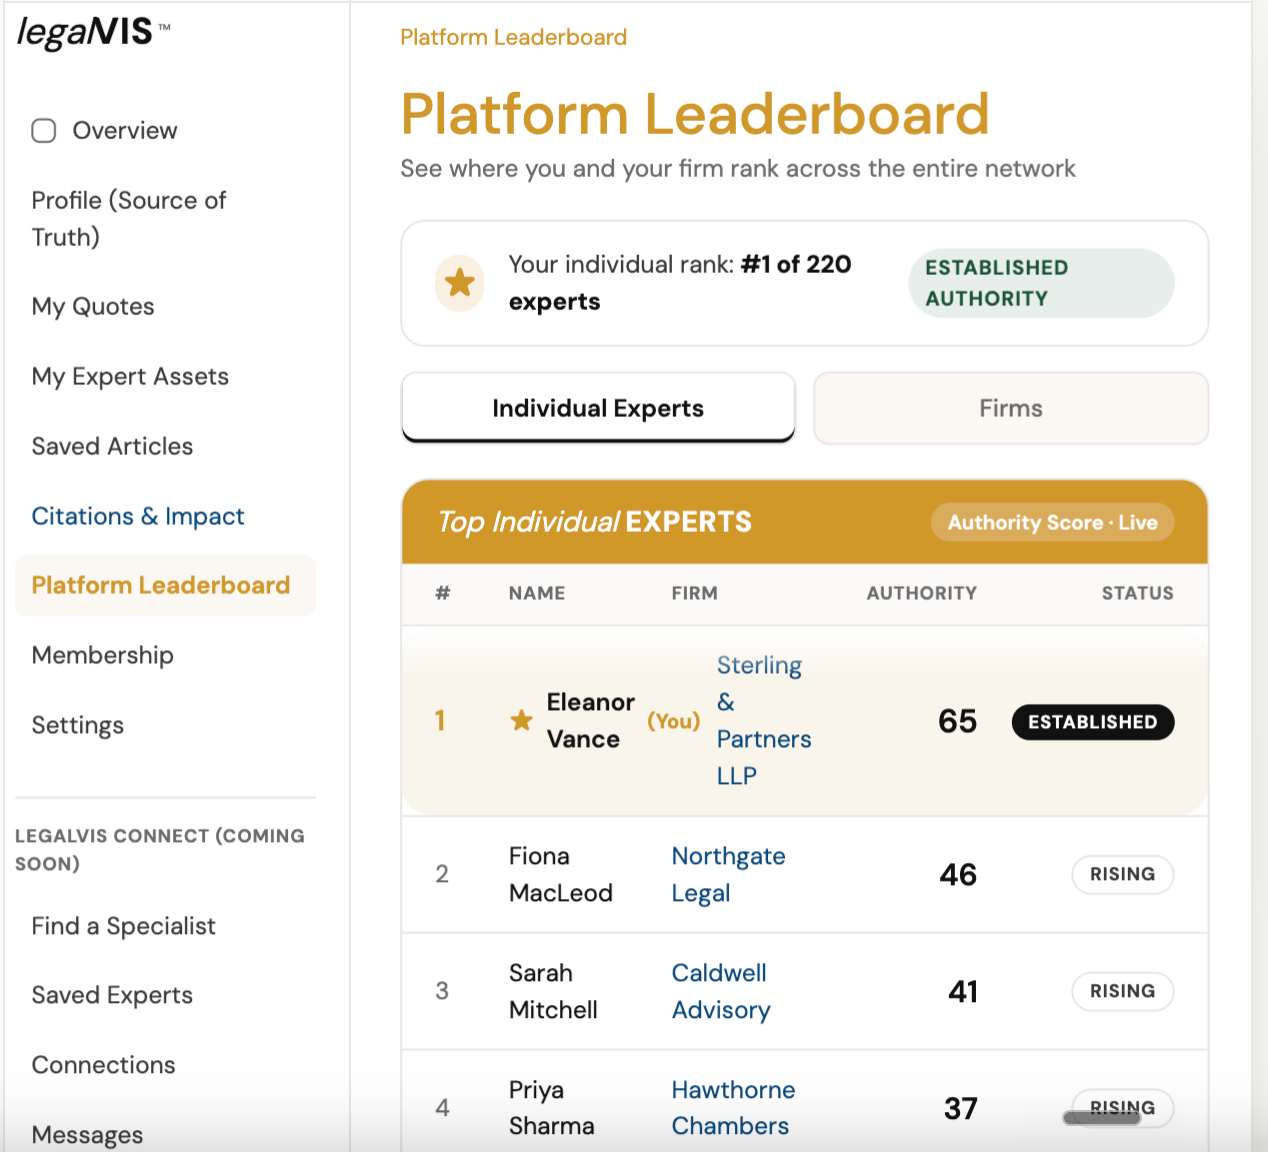Open the Hawthorne Chambers firm link
This screenshot has height=1152, width=1268.
[733, 1108]
